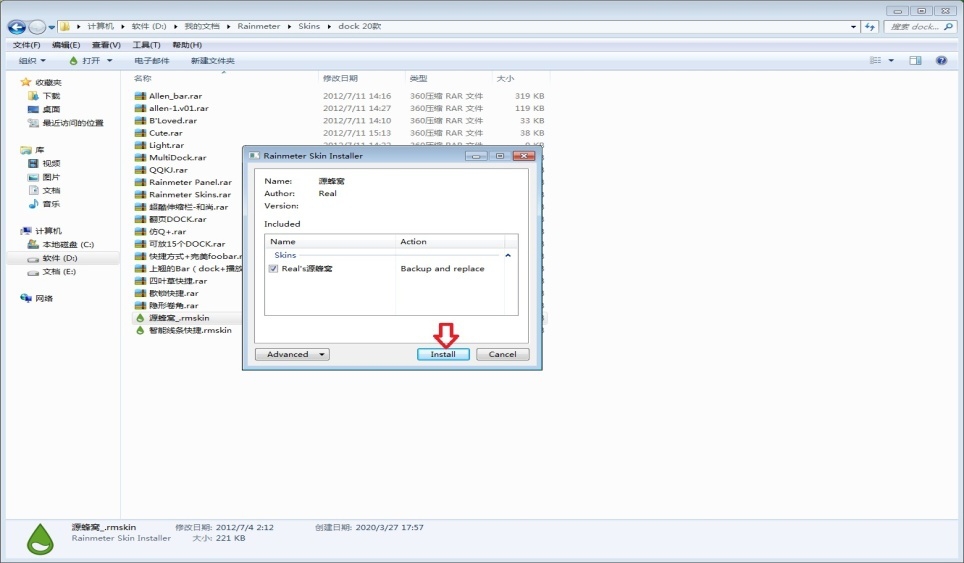Viewport: 964px width, 563px height.
Task: Select the 翻页DOCK.rar file
Action: click(x=178, y=219)
